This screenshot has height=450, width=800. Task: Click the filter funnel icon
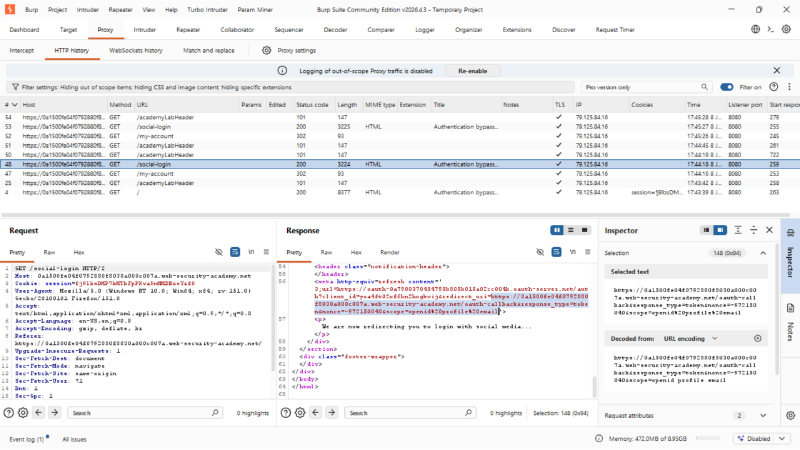pyautogui.click(x=15, y=87)
